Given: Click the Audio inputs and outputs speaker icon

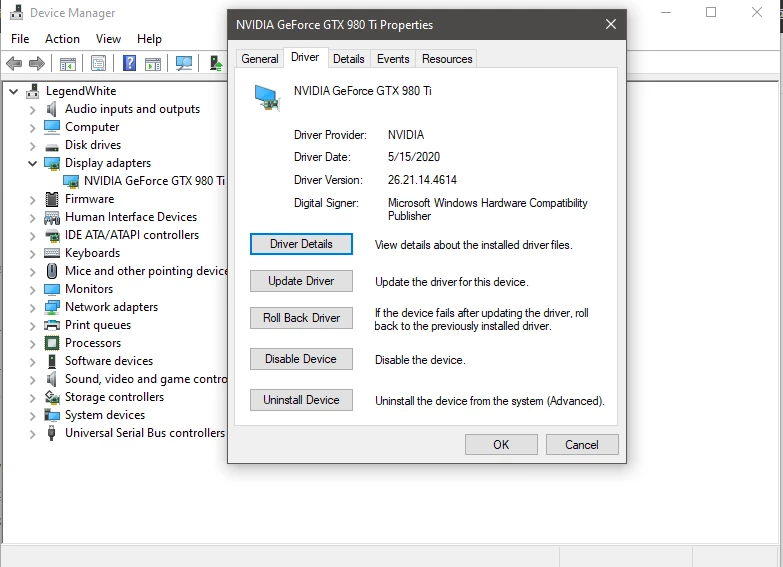Looking at the screenshot, I should click(x=51, y=109).
